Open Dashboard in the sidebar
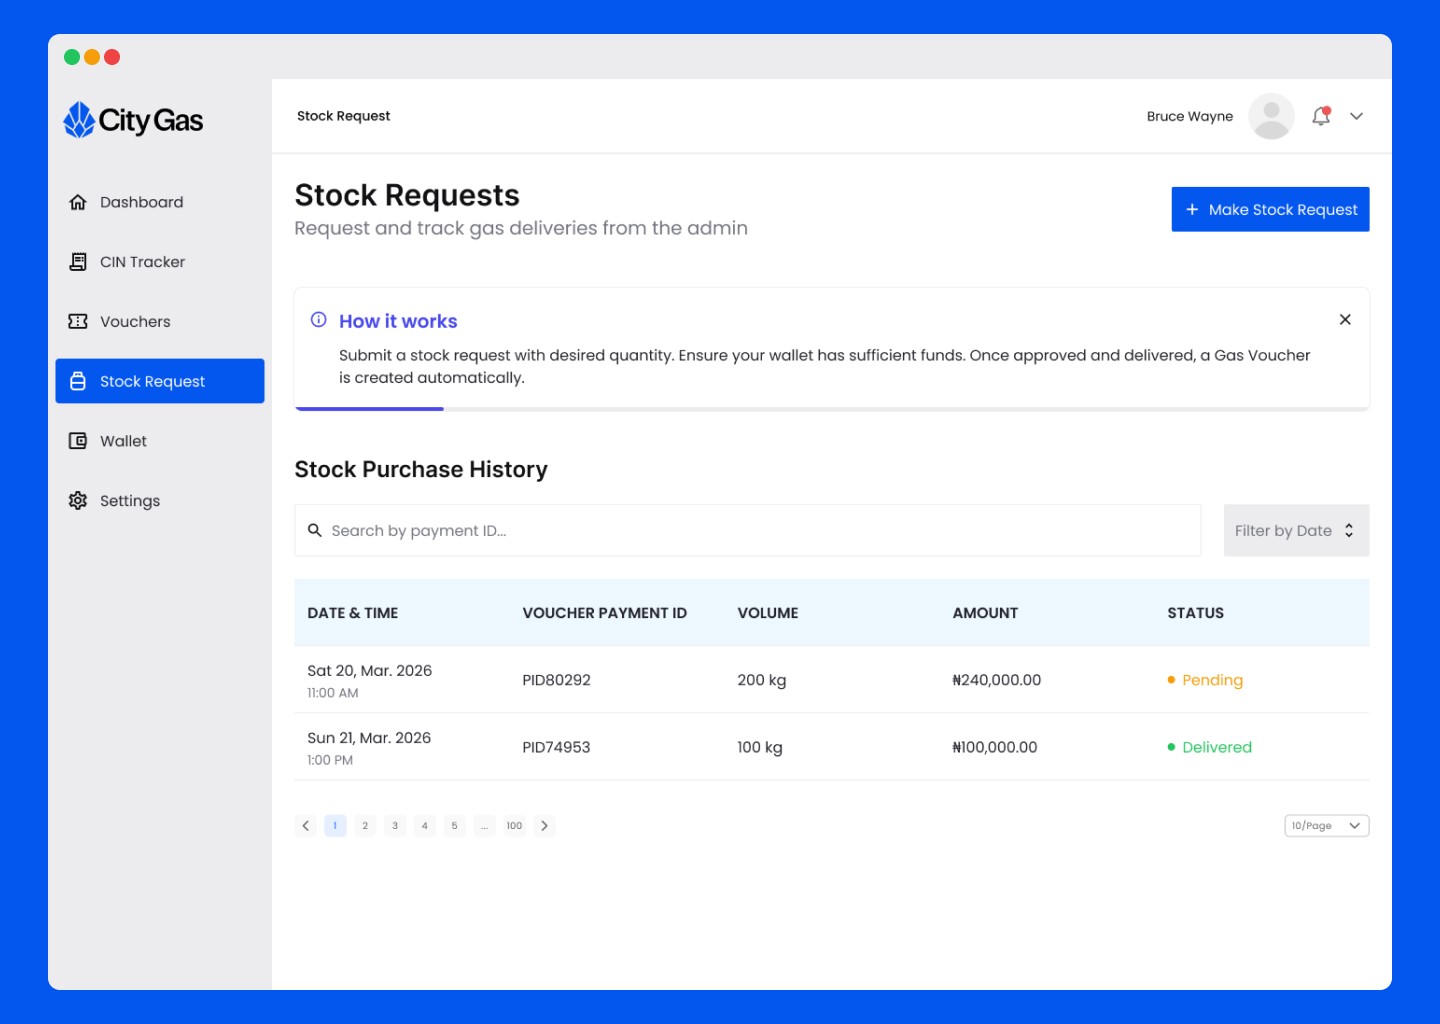Screen dimensions: 1440x1024 [160, 202]
